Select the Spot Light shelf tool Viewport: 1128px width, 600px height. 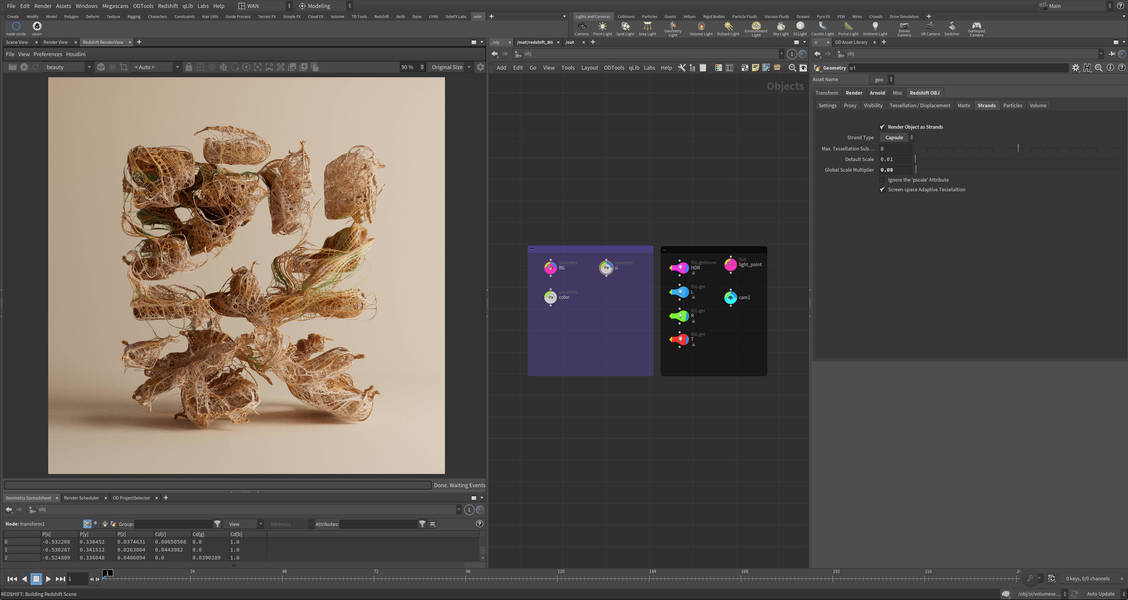point(625,28)
